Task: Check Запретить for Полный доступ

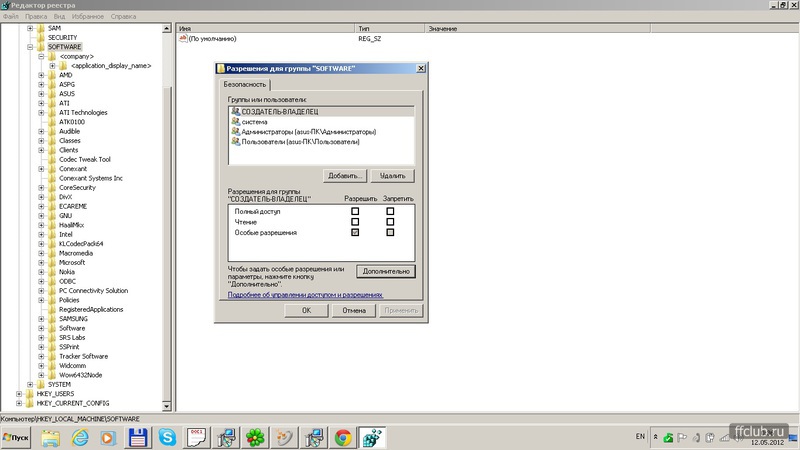Action: 390,211
